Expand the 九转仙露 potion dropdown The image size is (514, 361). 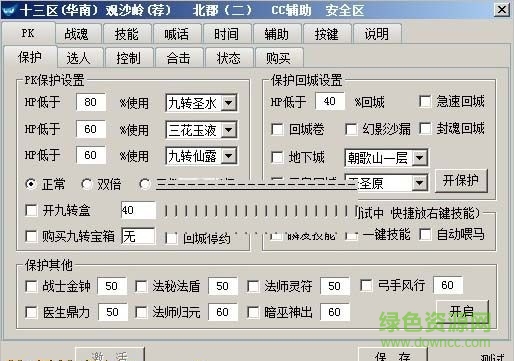pyautogui.click(x=229, y=156)
